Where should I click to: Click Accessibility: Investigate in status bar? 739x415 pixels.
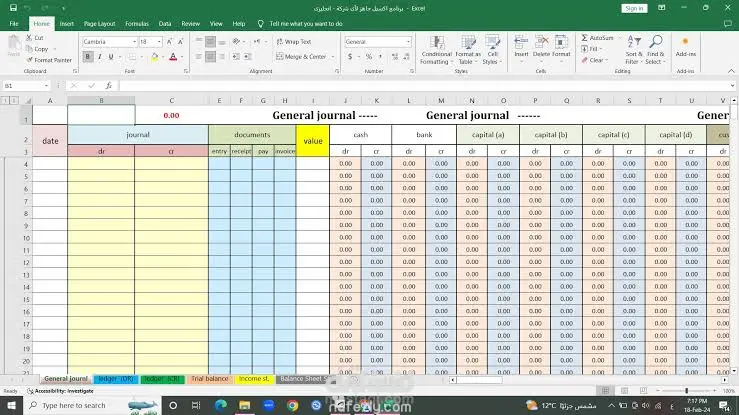pyautogui.click(x=60, y=391)
